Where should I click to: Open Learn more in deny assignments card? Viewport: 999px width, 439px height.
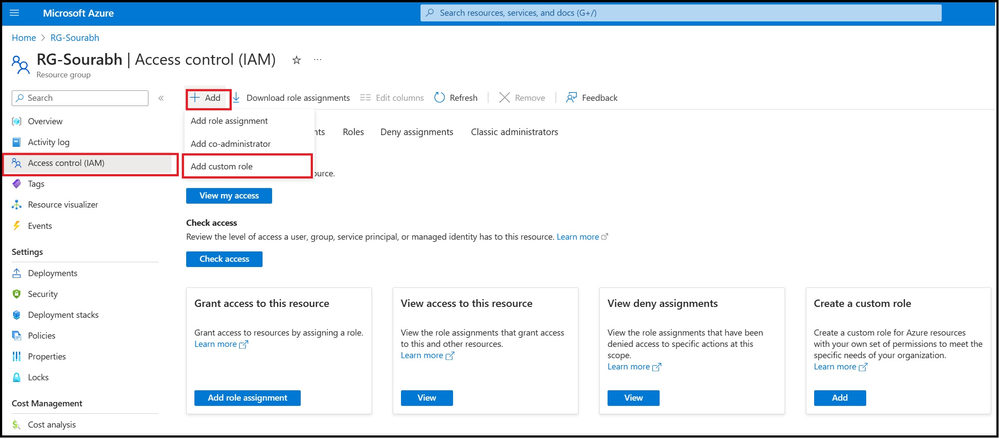634,366
